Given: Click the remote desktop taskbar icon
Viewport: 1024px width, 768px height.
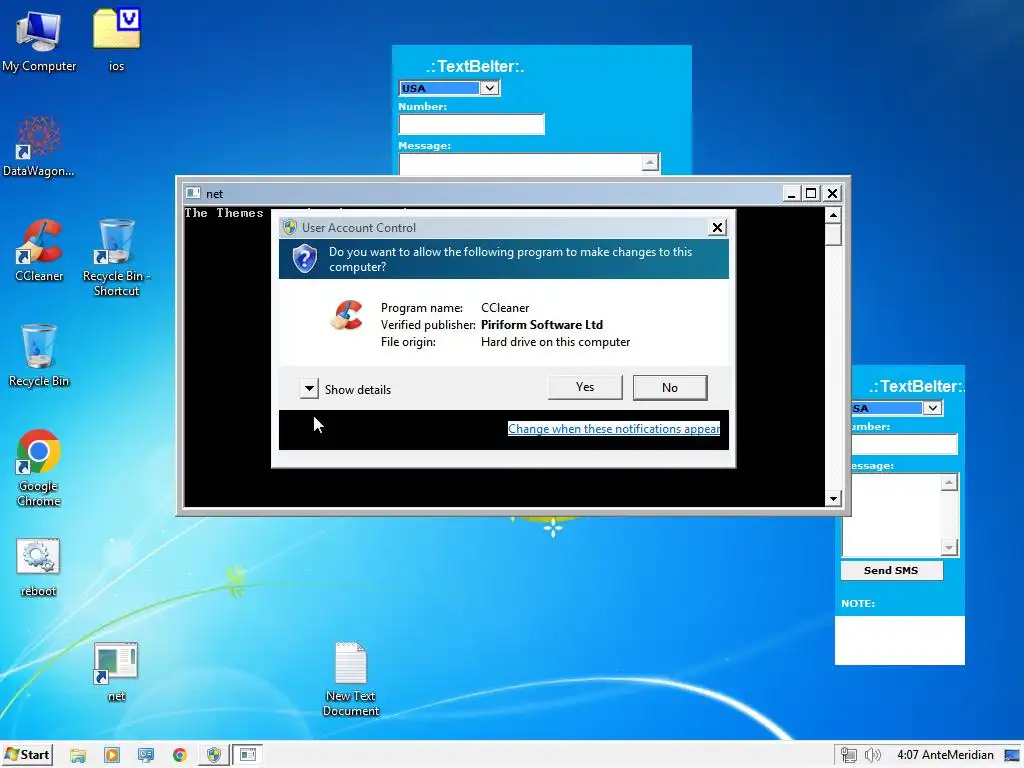Looking at the screenshot, I should tap(146, 756).
